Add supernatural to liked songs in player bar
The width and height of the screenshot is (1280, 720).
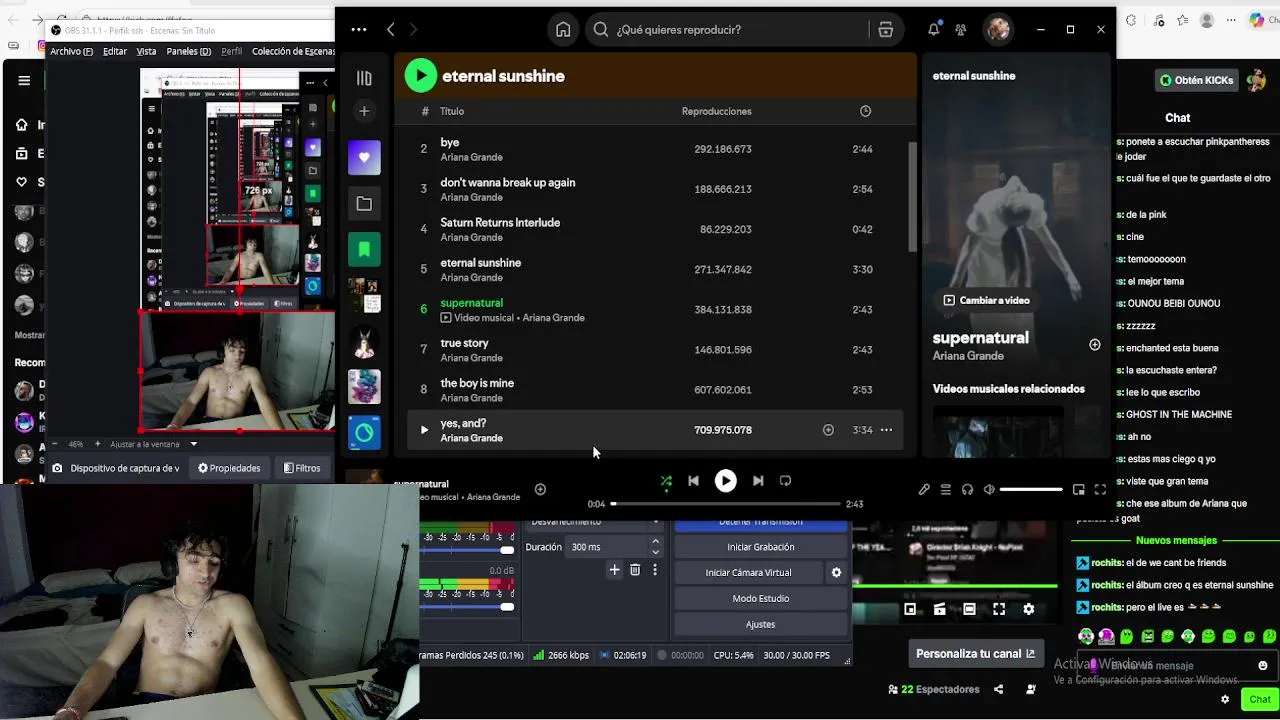click(x=540, y=489)
